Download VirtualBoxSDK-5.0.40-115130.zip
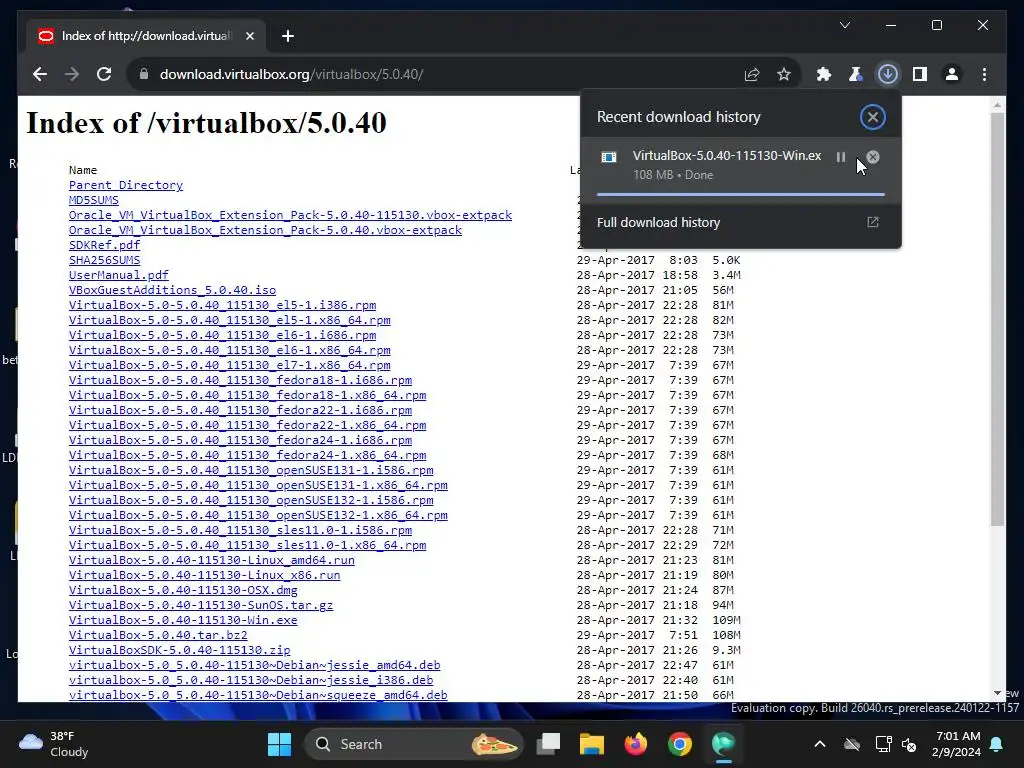Screen dimensions: 1024x768 pyautogui.click(x=179, y=650)
